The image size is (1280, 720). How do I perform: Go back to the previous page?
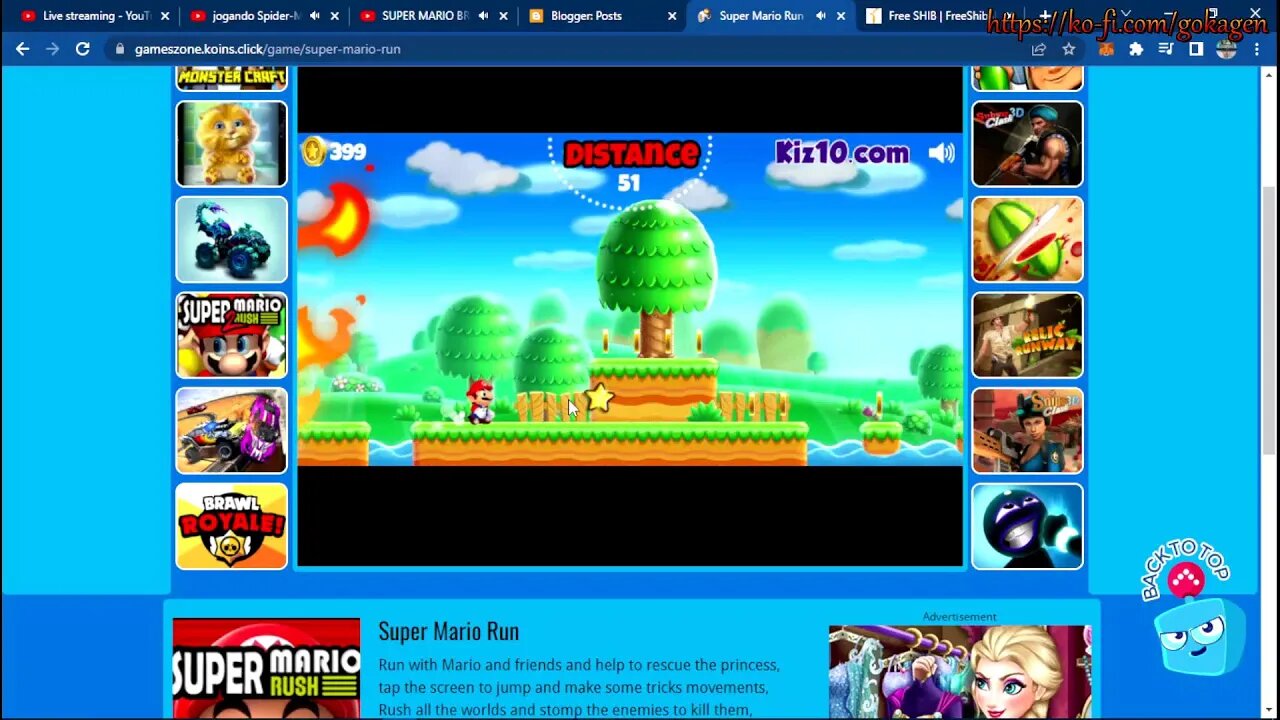(x=22, y=49)
